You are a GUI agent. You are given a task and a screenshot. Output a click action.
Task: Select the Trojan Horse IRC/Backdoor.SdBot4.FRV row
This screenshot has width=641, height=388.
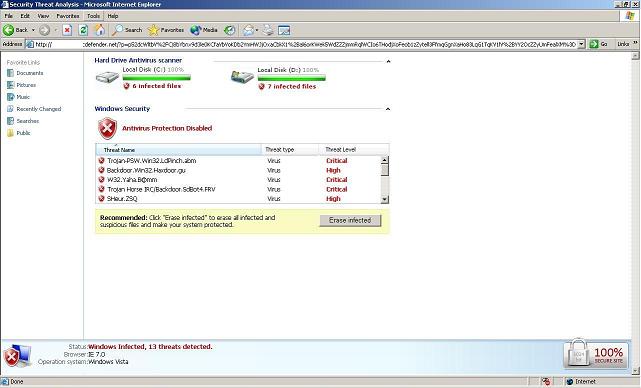click(239, 189)
